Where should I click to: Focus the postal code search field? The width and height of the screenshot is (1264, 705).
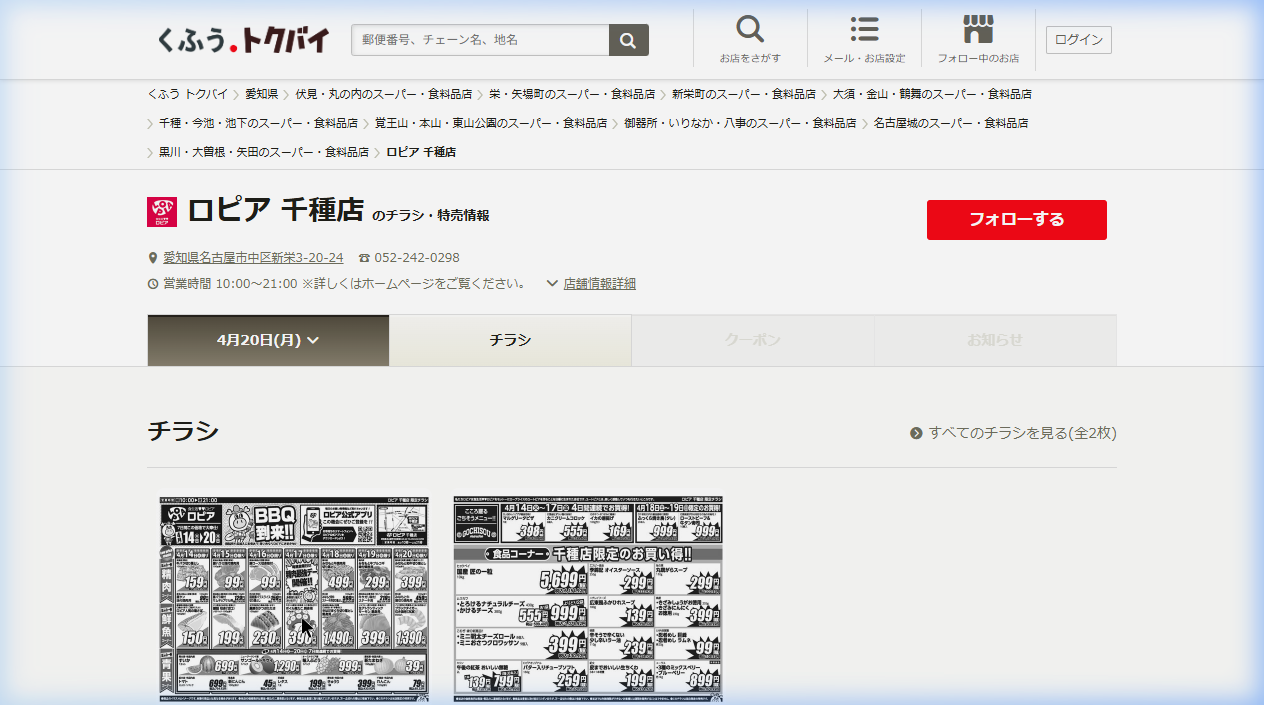pyautogui.click(x=480, y=40)
